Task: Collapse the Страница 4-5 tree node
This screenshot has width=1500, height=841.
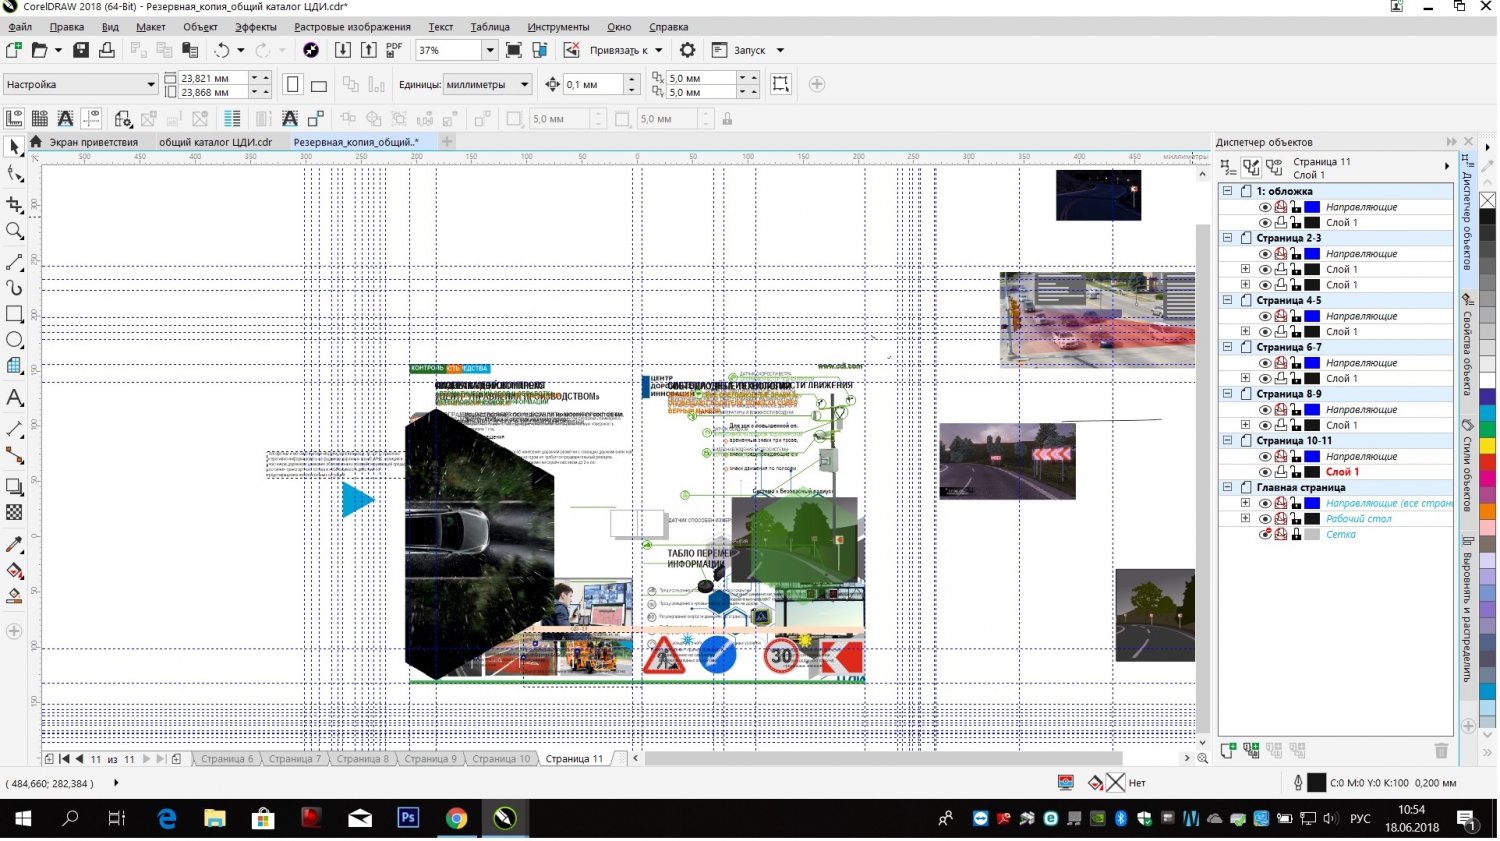Action: [1227, 300]
